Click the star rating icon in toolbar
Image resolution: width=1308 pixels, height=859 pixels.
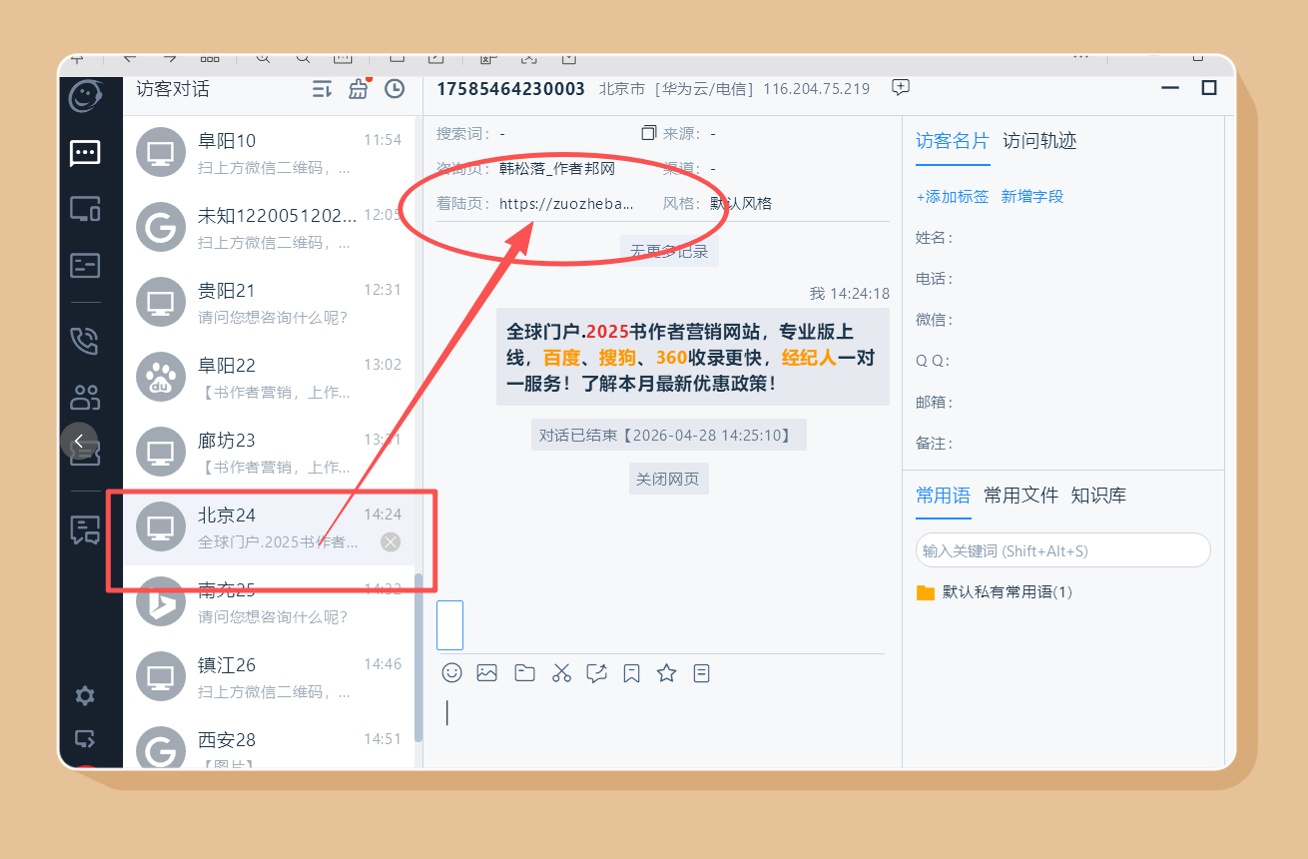pyautogui.click(x=667, y=673)
